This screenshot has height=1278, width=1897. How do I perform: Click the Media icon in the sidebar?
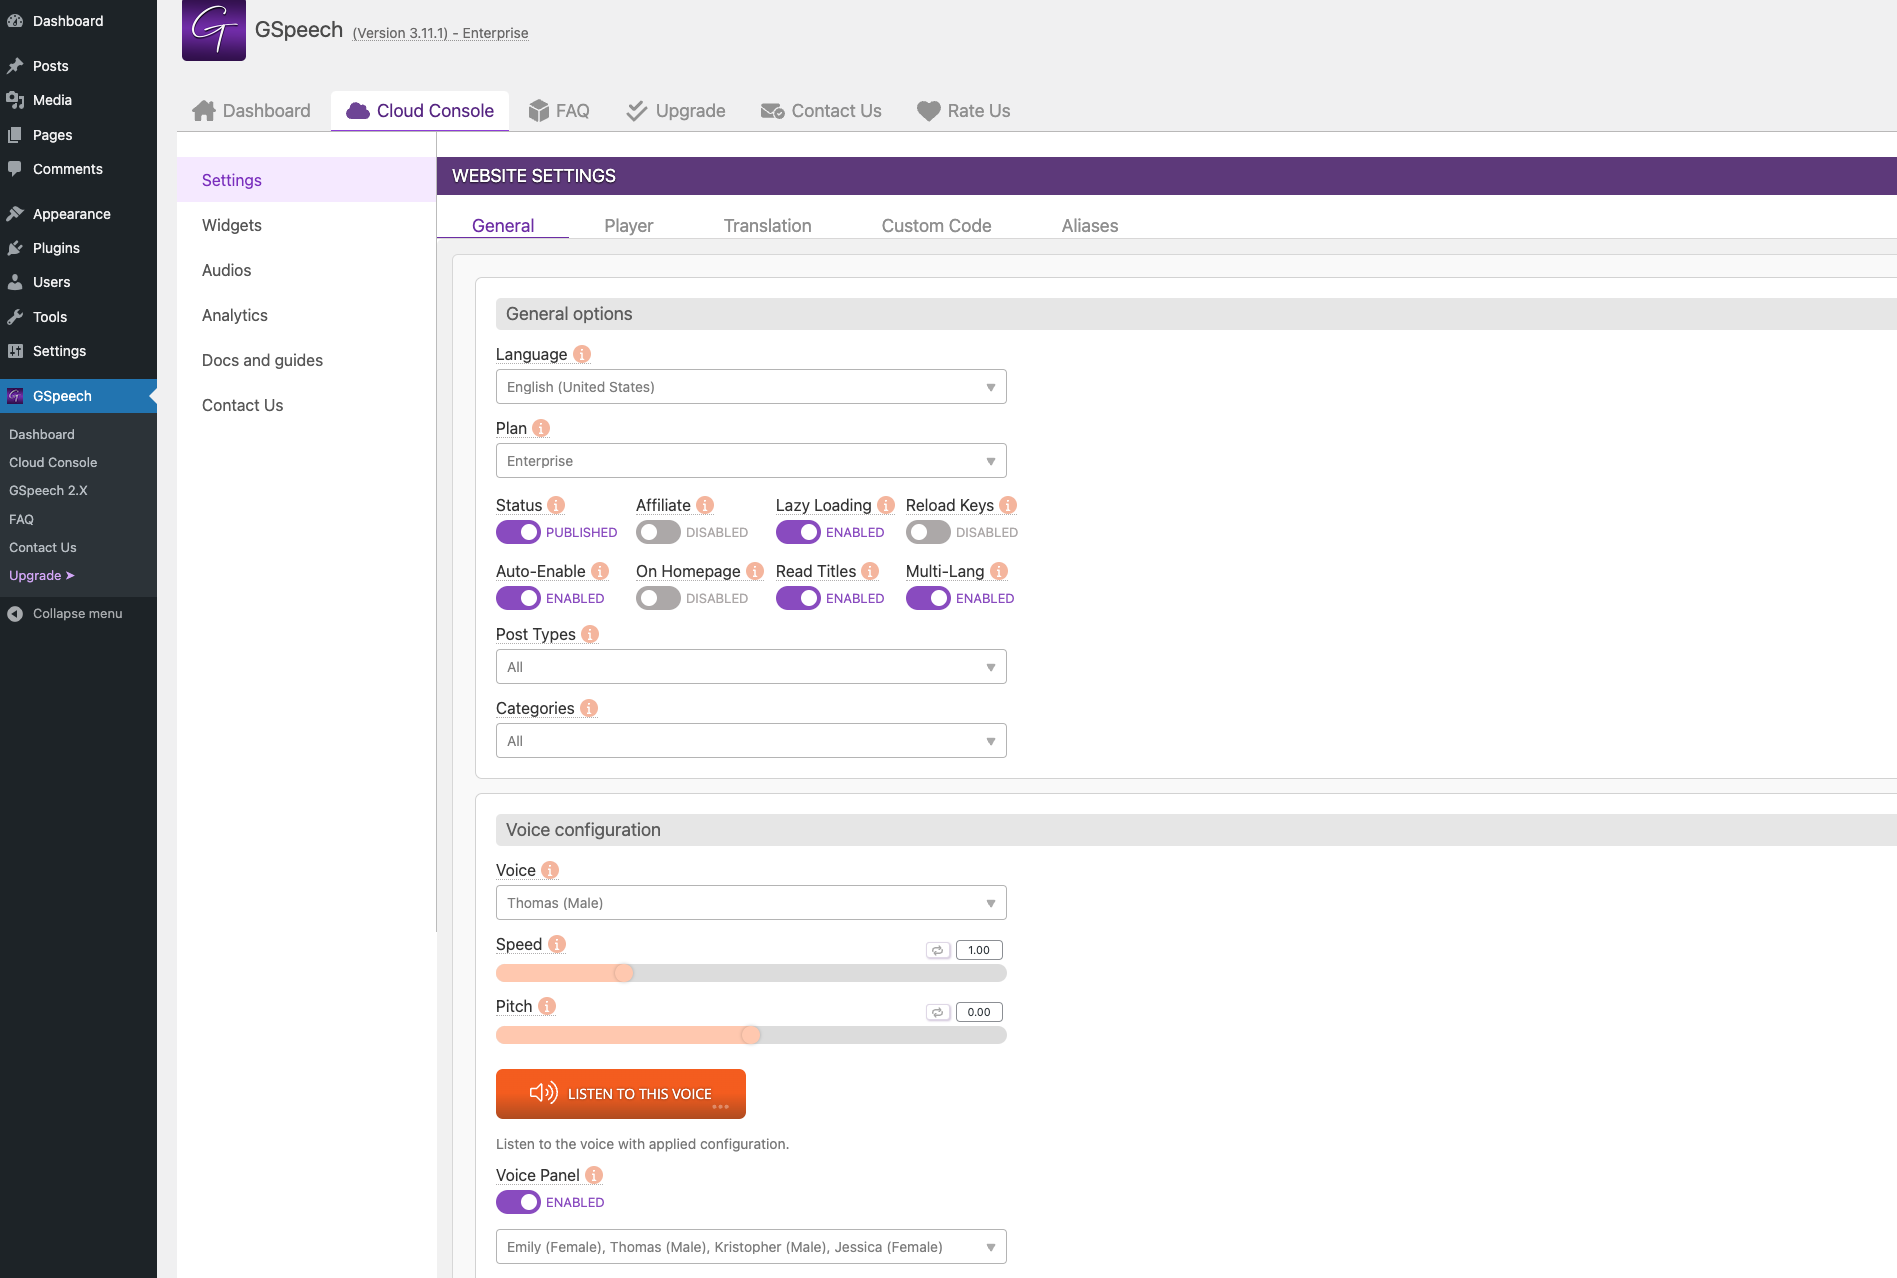(15, 100)
